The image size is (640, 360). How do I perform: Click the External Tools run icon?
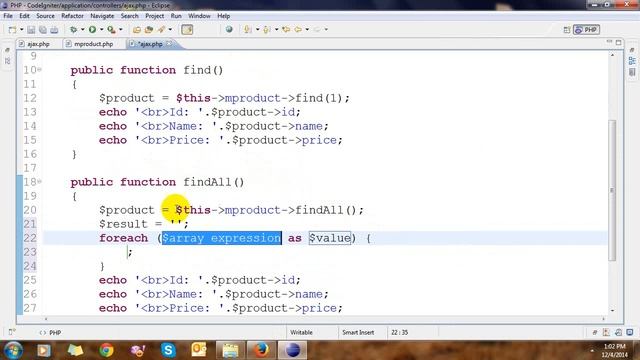[111, 30]
